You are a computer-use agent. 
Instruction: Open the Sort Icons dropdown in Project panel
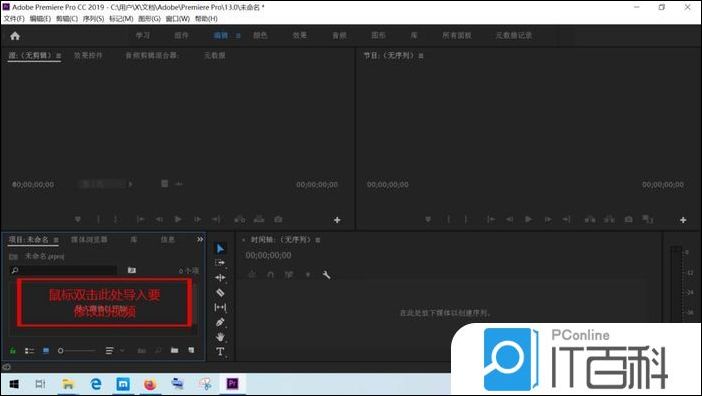(x=114, y=350)
